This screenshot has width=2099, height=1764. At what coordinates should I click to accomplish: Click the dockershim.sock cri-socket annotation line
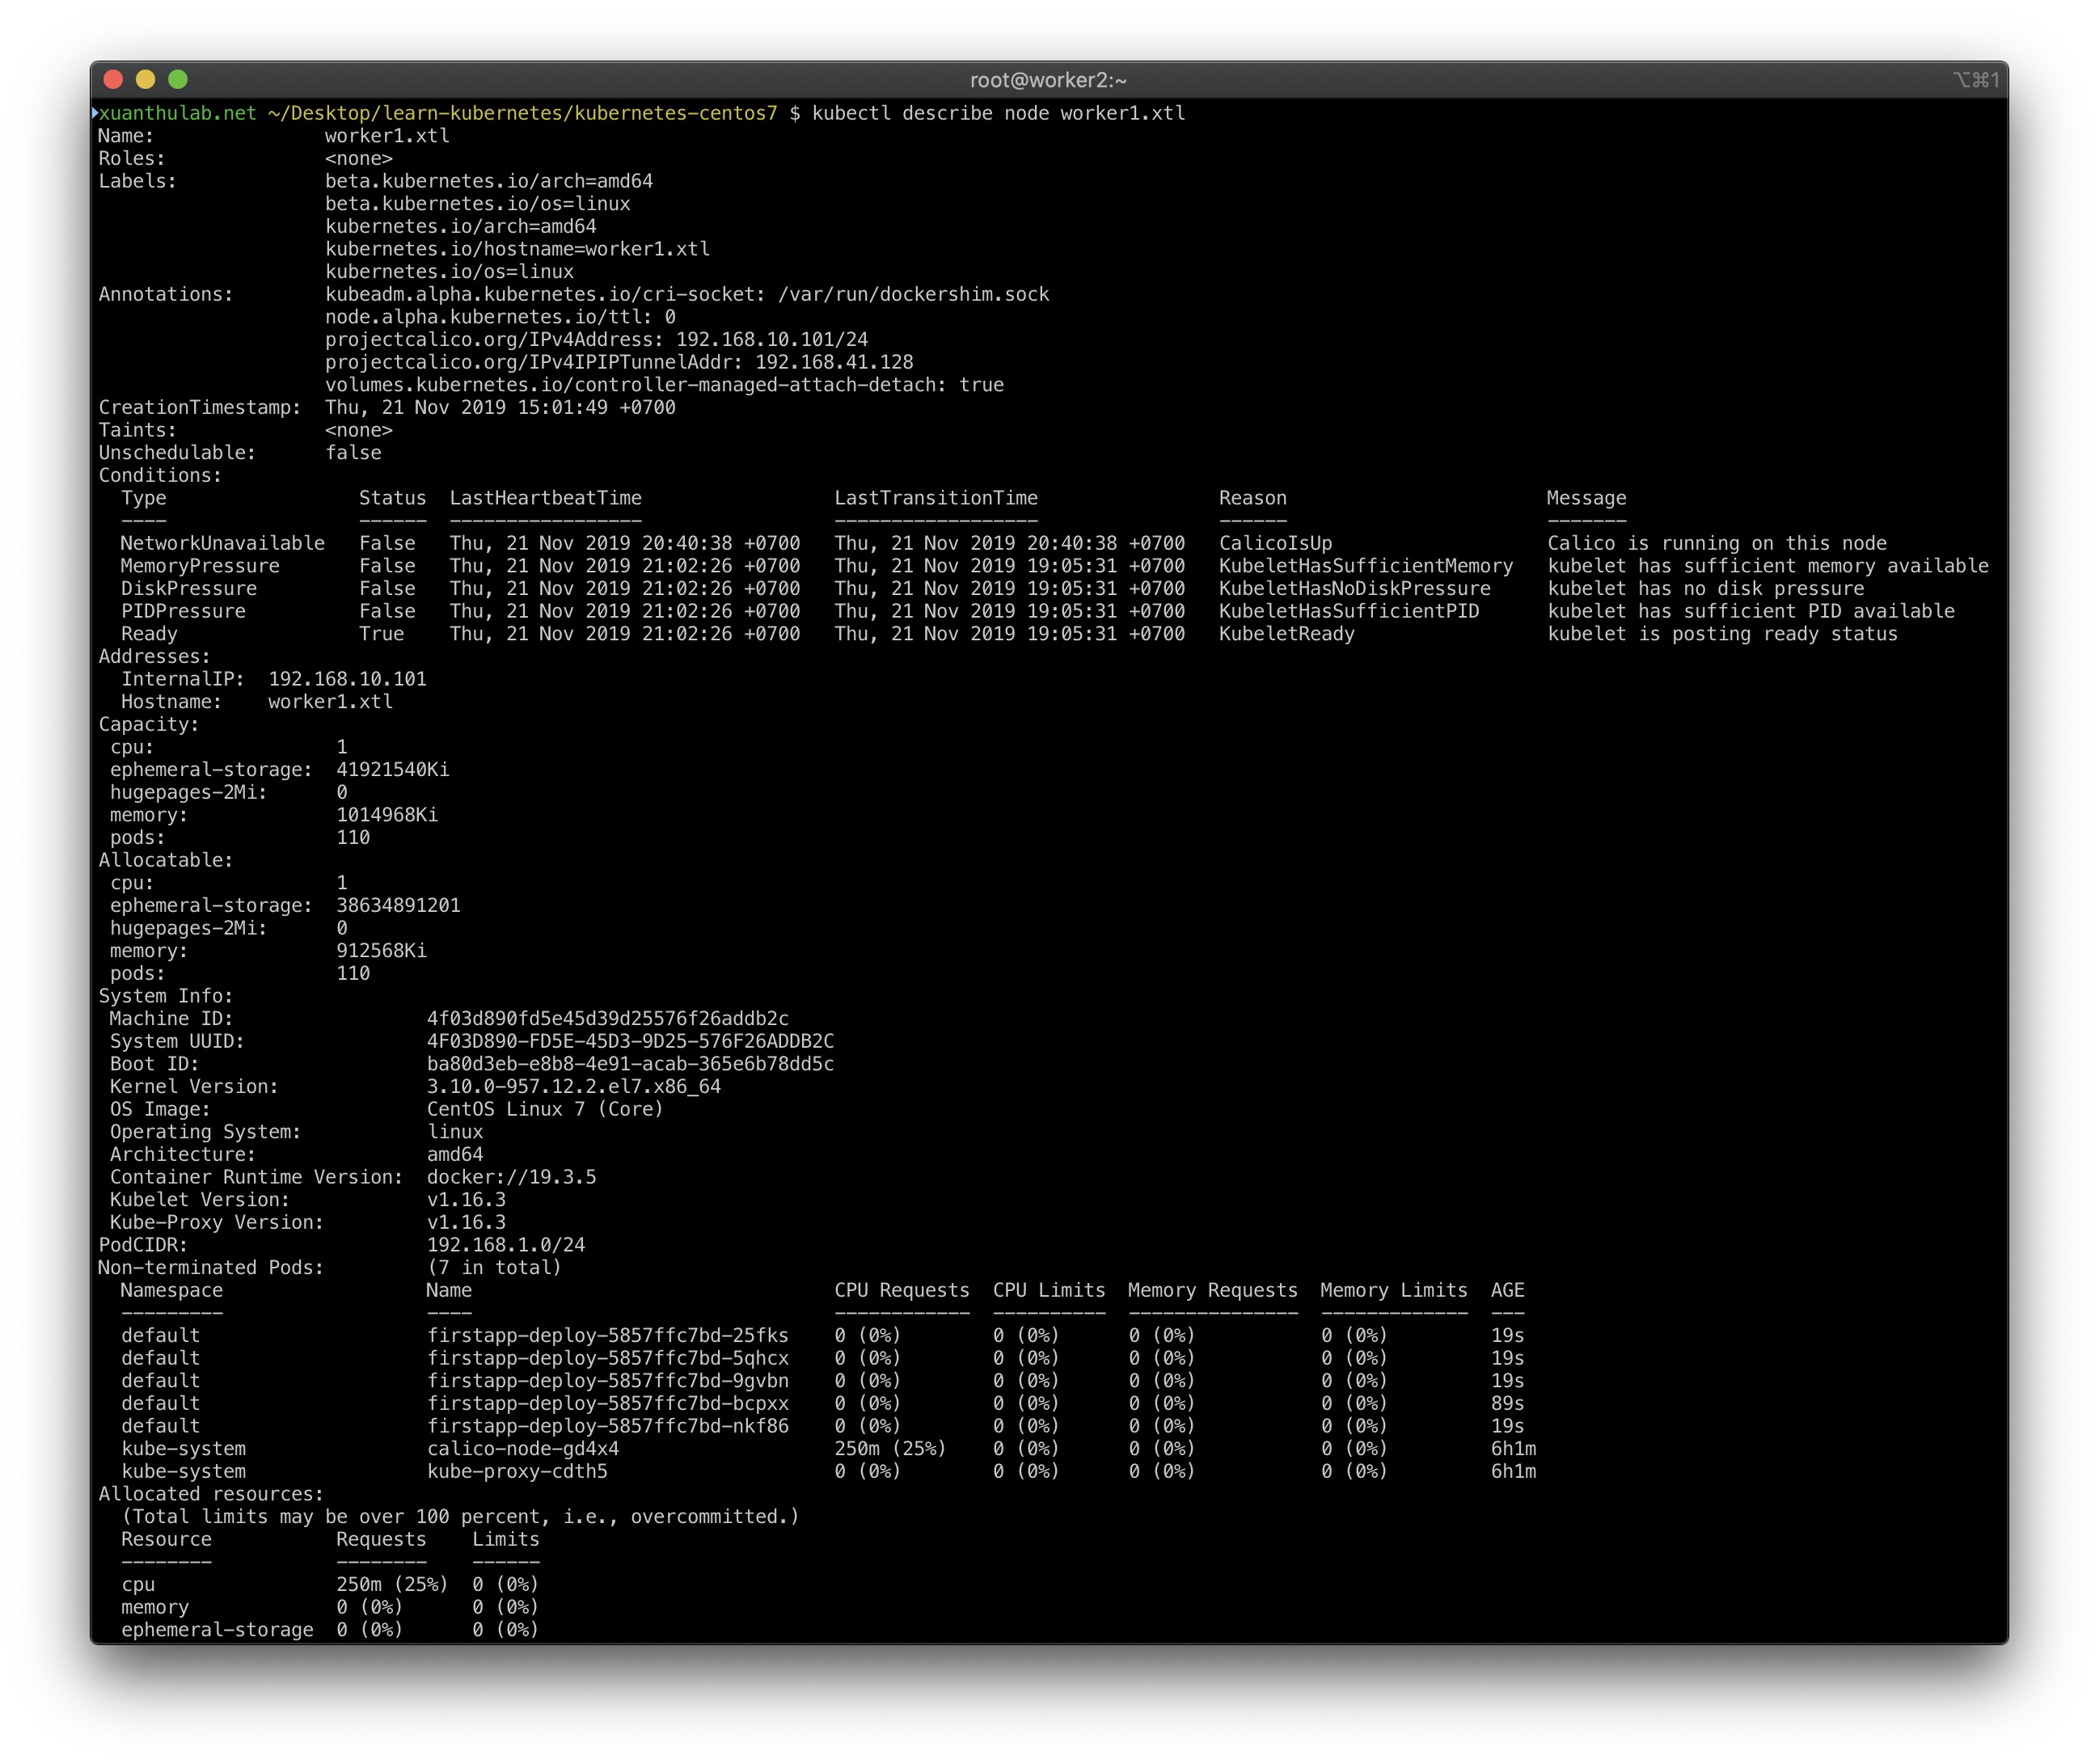[x=686, y=294]
